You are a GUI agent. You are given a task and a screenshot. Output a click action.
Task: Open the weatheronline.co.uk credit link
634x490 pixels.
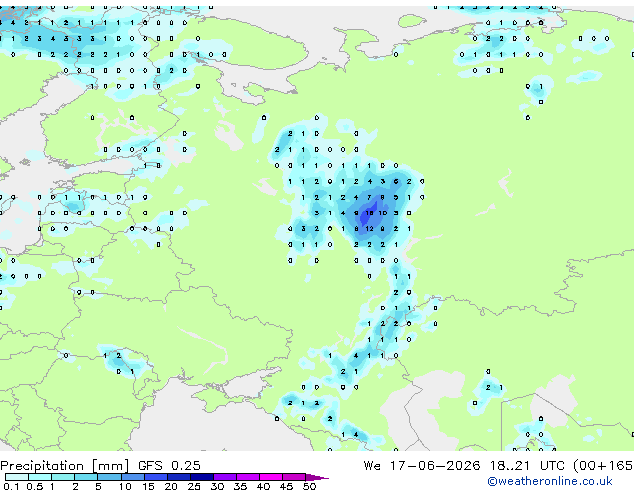tap(550, 481)
